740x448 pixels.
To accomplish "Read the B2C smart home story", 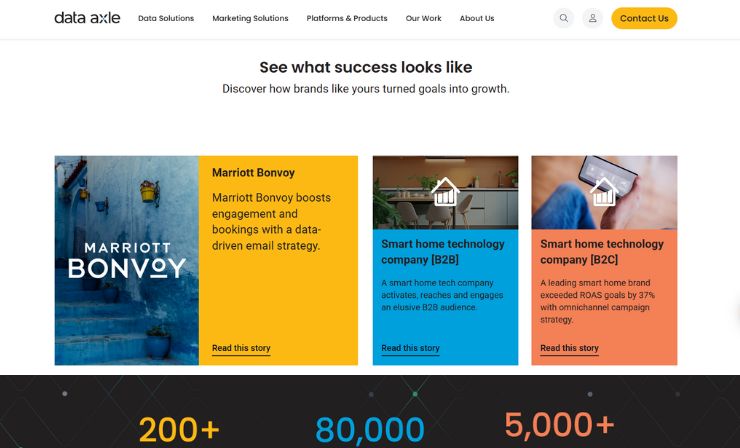I will pyautogui.click(x=569, y=348).
